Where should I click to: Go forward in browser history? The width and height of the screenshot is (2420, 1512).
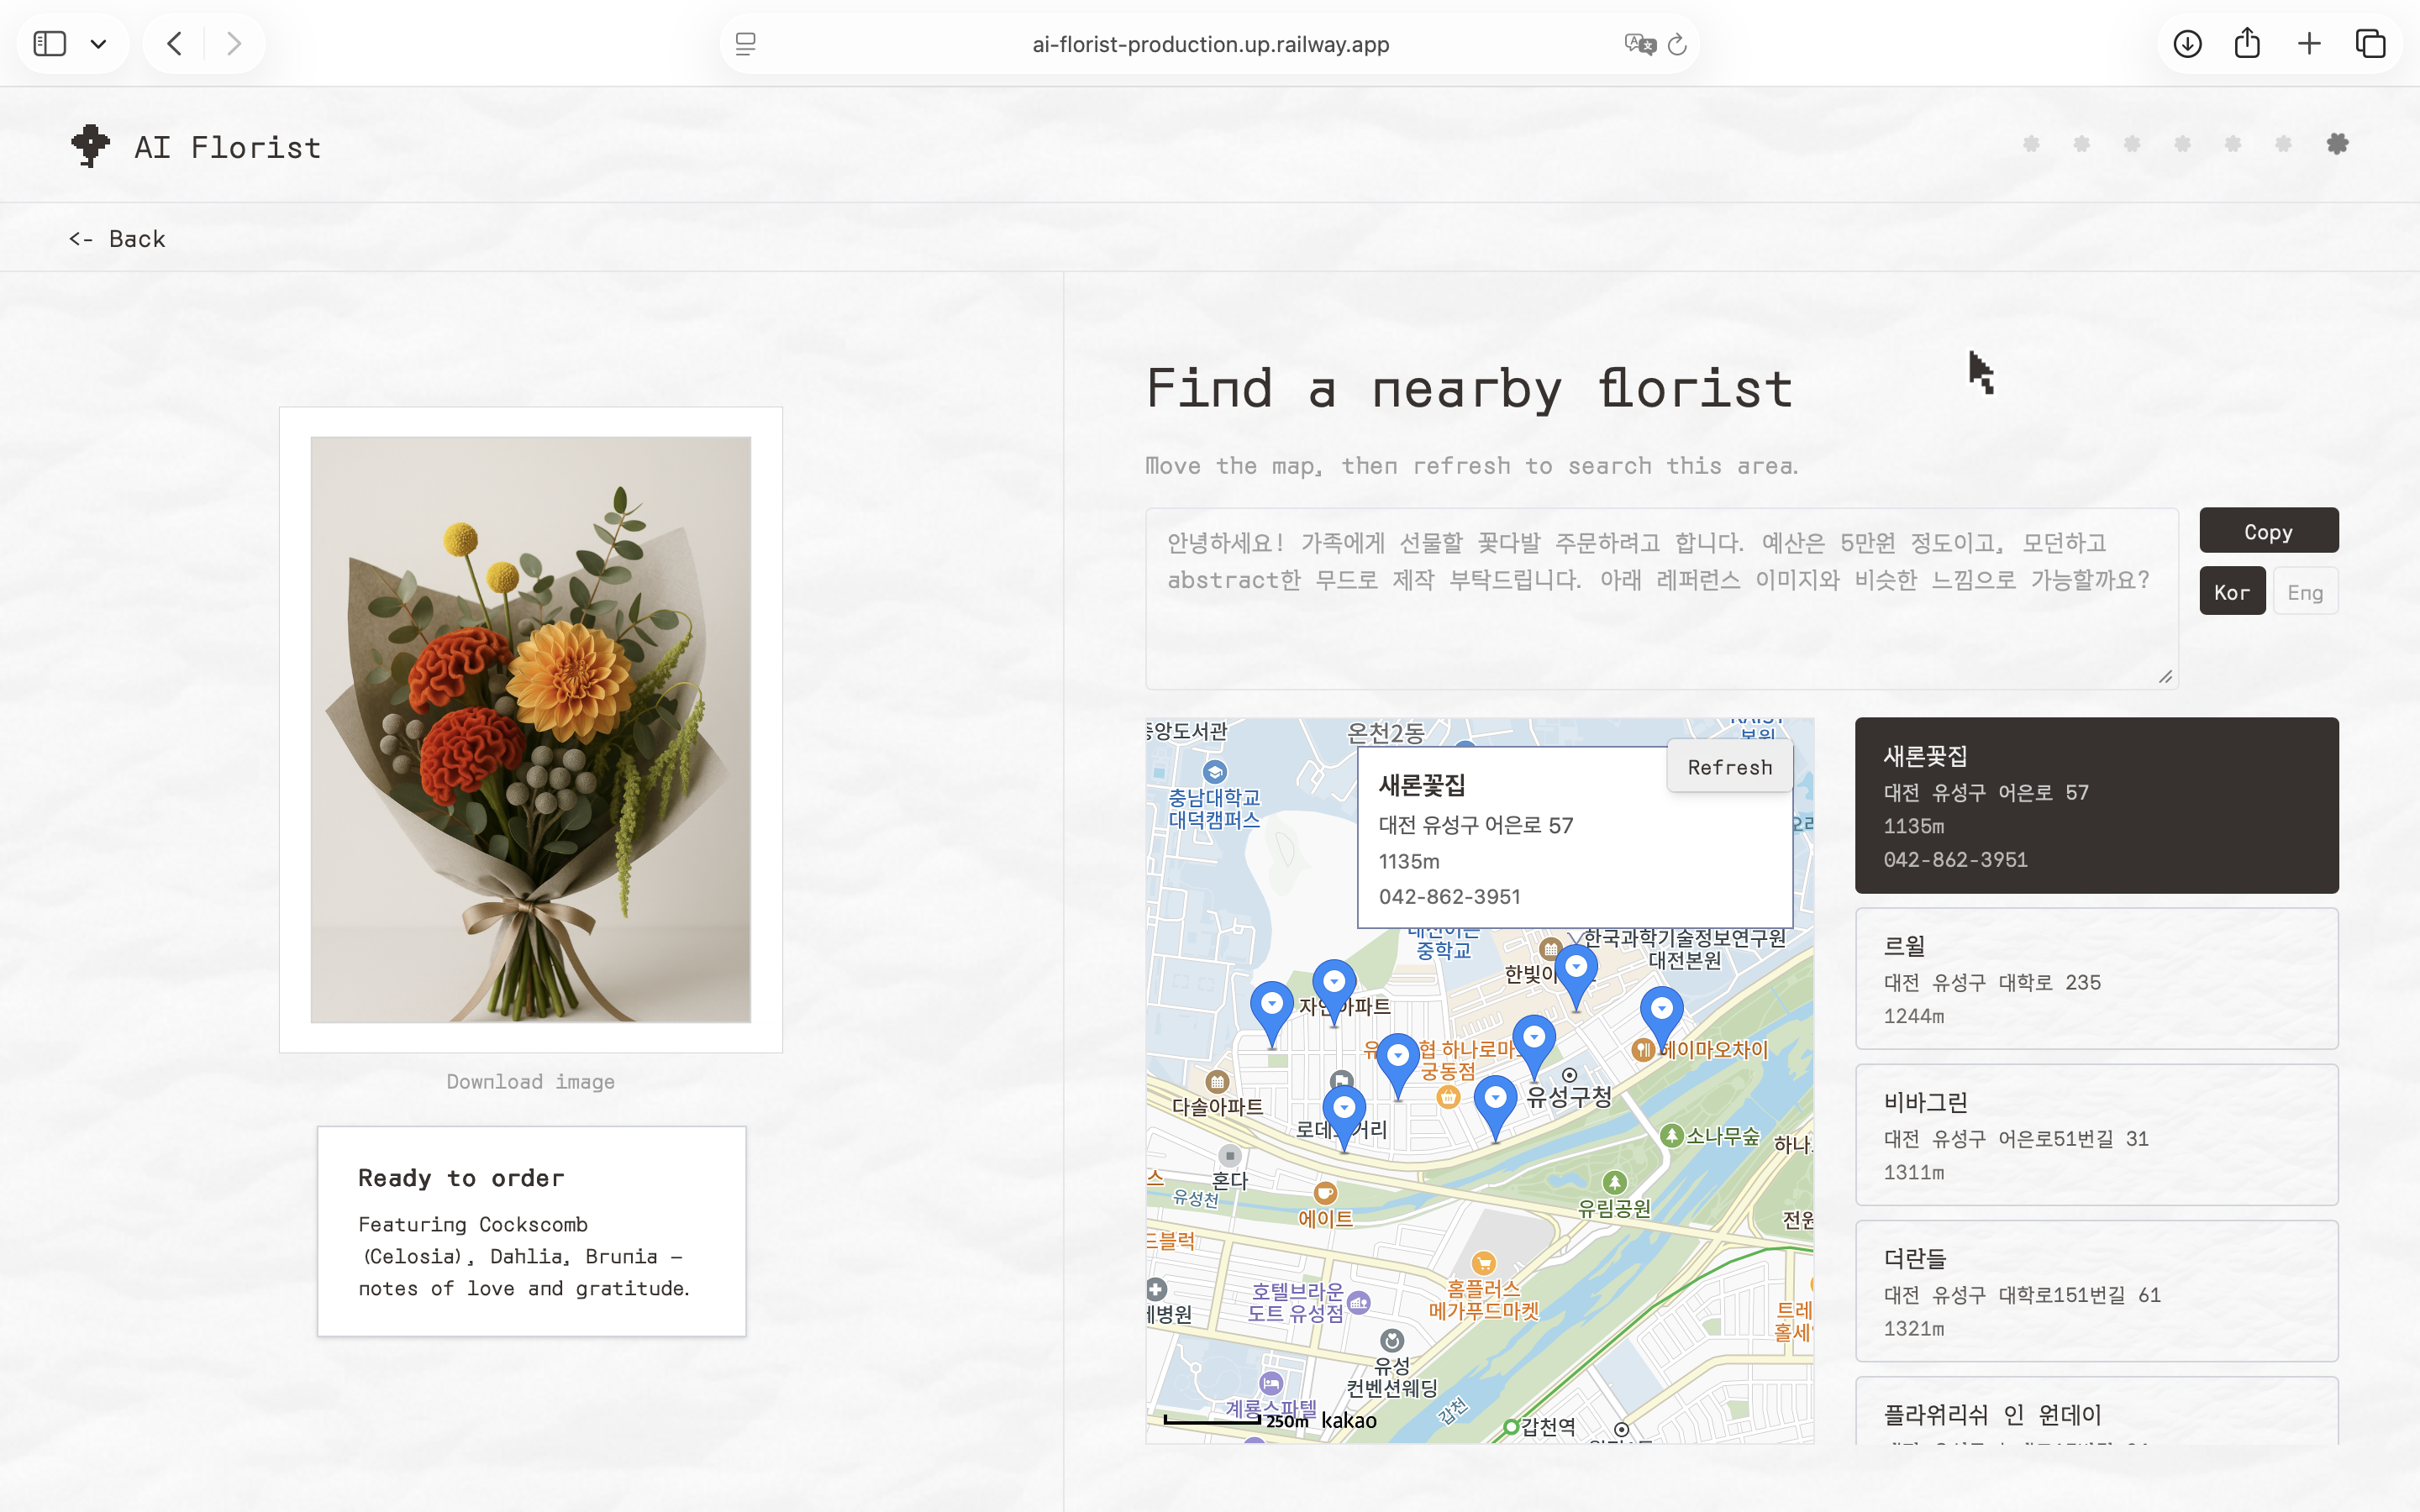pyautogui.click(x=234, y=44)
